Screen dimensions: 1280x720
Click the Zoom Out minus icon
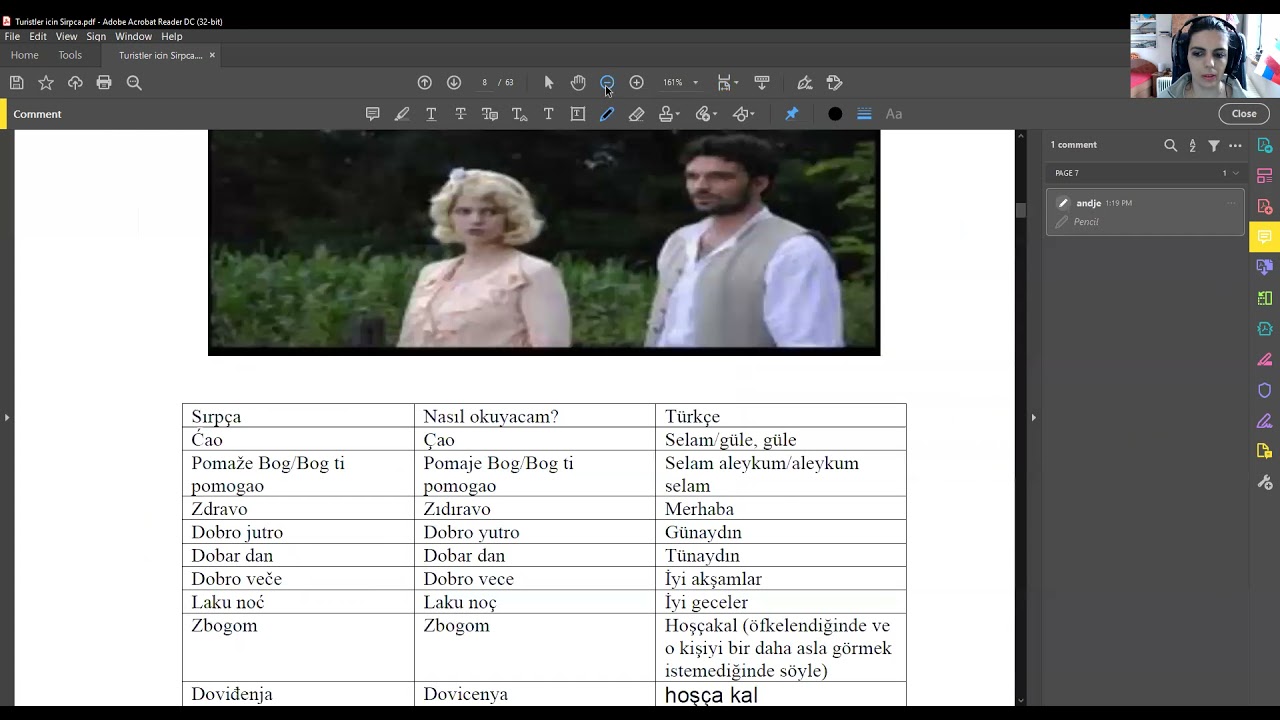(x=607, y=83)
